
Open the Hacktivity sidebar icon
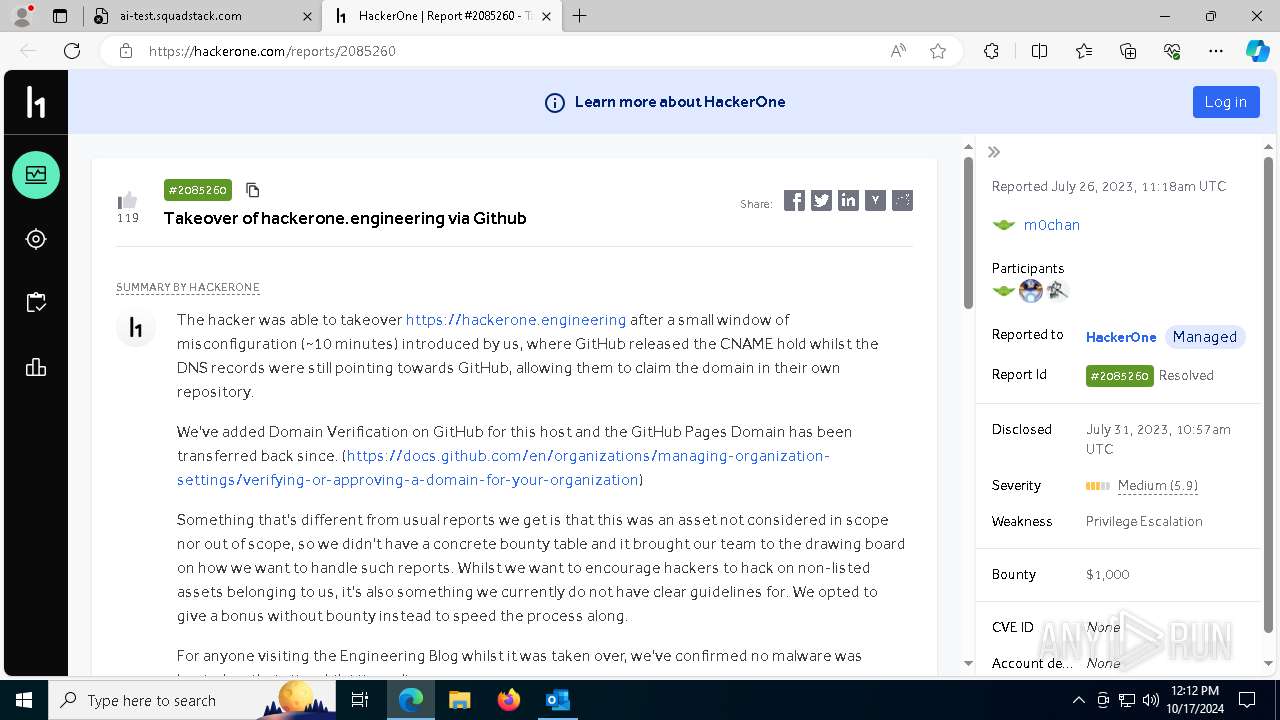point(36,175)
